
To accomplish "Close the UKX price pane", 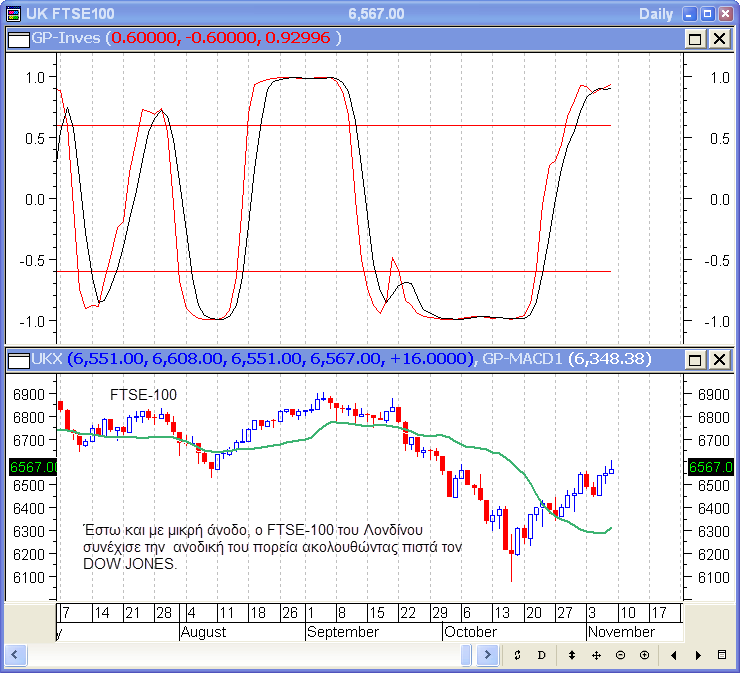I will tap(718, 358).
